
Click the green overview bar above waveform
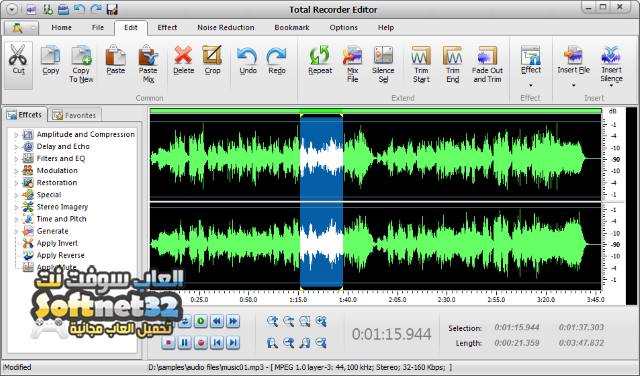pos(376,111)
